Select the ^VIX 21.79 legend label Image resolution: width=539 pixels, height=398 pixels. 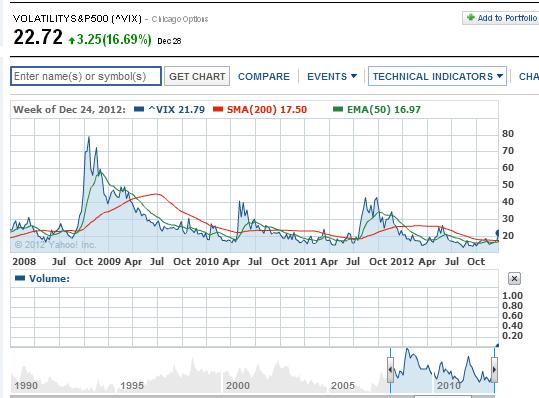pyautogui.click(x=176, y=110)
